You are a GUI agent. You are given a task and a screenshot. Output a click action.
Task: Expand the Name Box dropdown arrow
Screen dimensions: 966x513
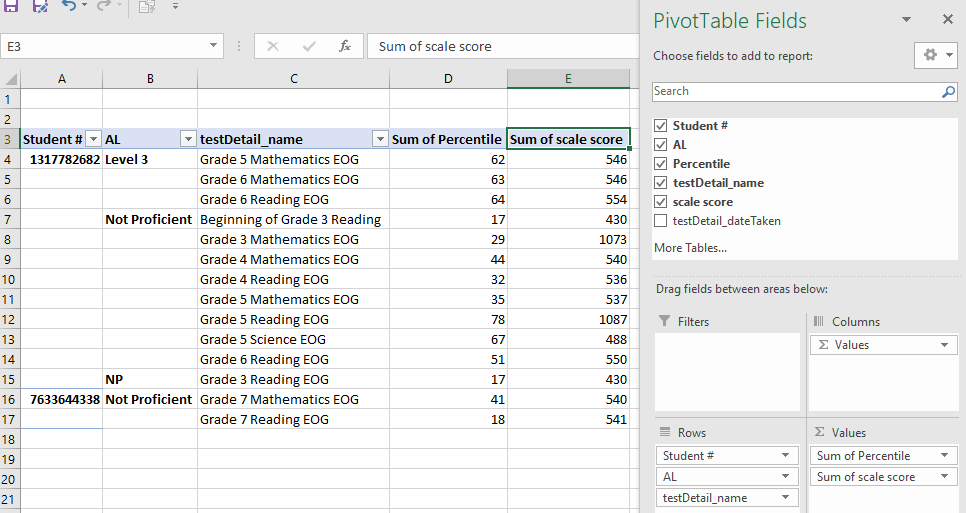click(215, 46)
